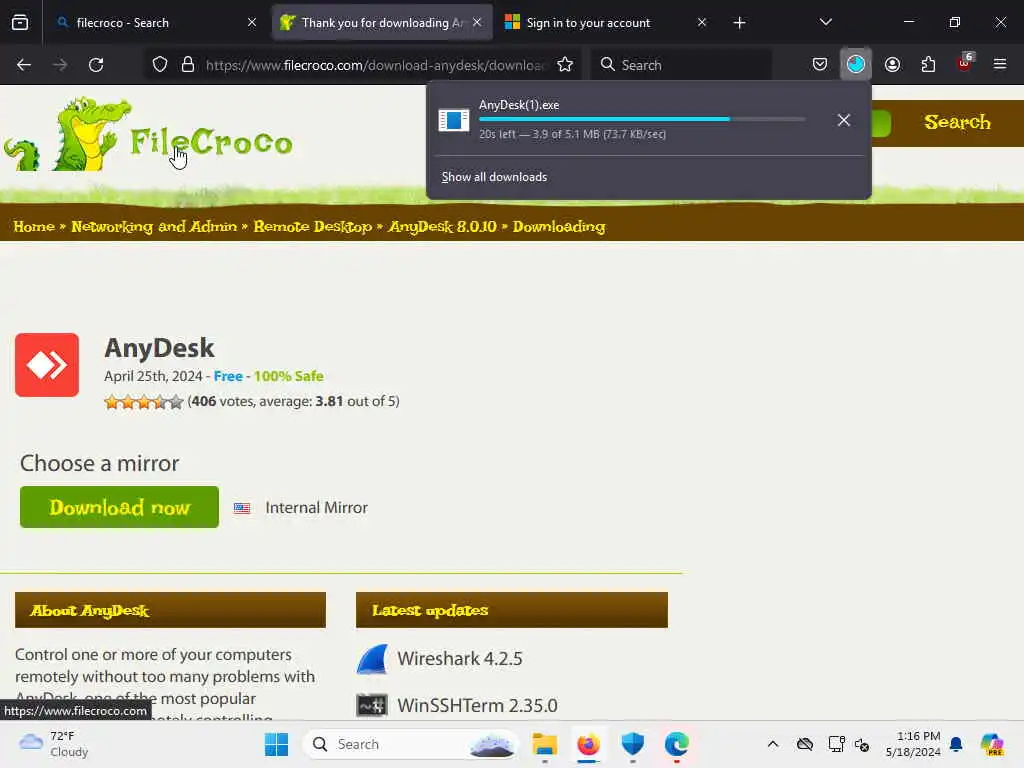The image size is (1024, 768).
Task: Open Microsoft Edge from taskbar
Action: point(677,744)
